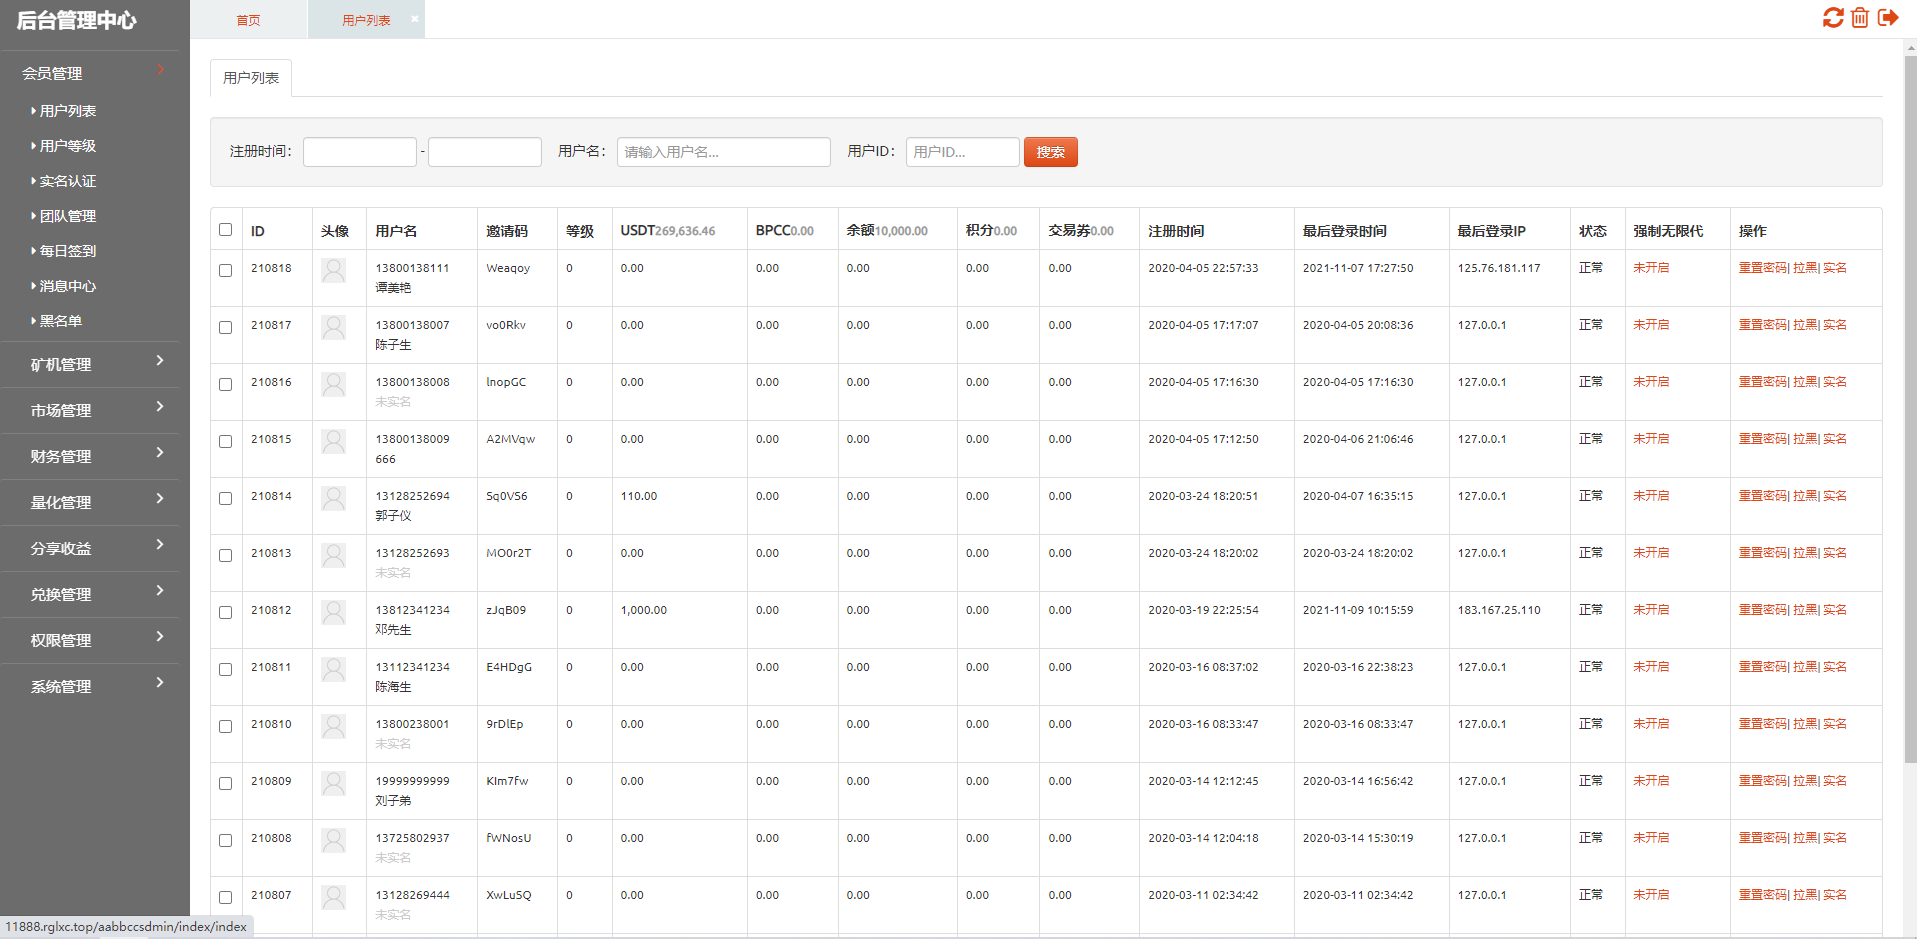Click the refresh icon in top-right corner
The image size is (1917, 939).
(x=1832, y=18)
